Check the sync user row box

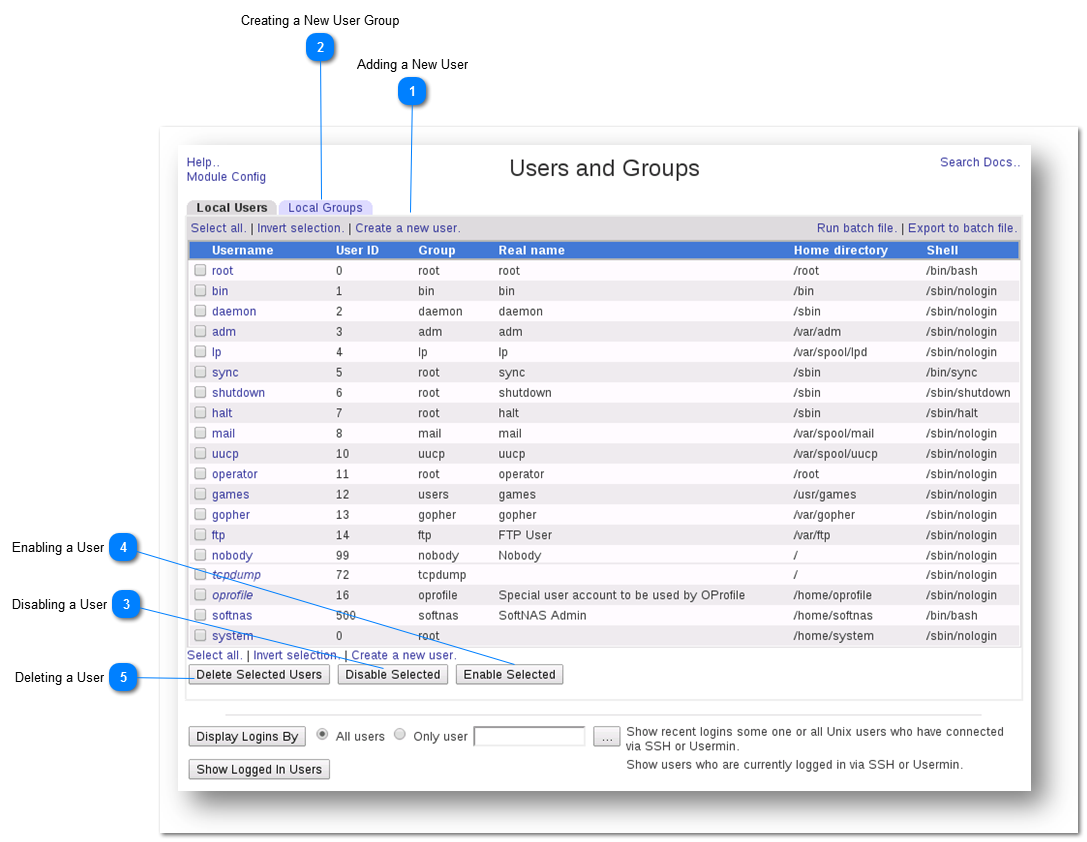(x=200, y=371)
